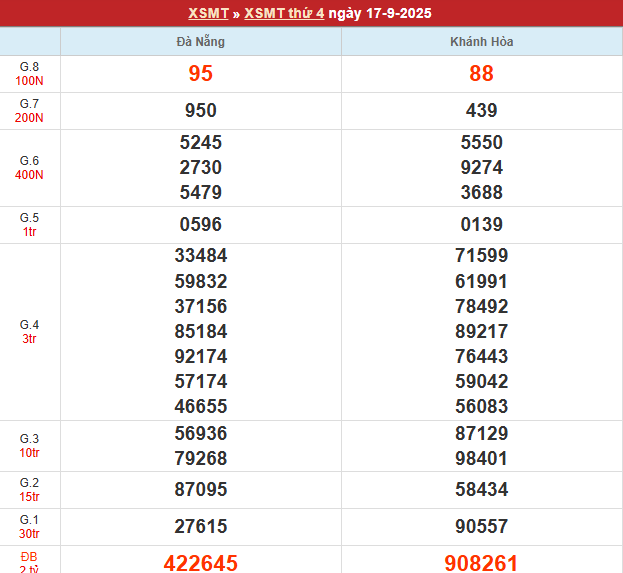The image size is (623, 573).
Task: Select G.4 number 59832
Action: [201, 281]
